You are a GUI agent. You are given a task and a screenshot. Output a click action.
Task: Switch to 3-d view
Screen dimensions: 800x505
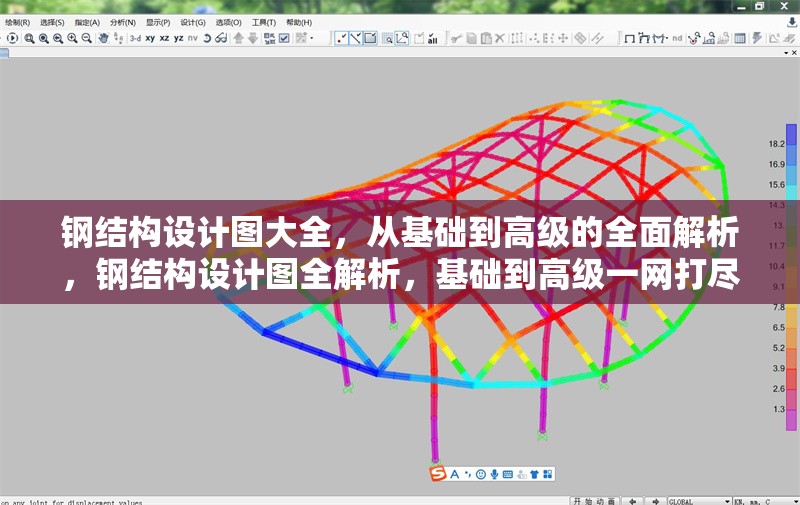[x=135, y=38]
